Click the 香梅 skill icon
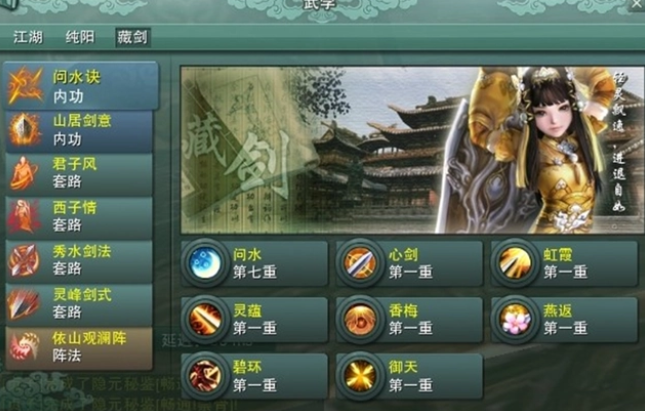Screen dimensions: 645x411 tap(360, 319)
